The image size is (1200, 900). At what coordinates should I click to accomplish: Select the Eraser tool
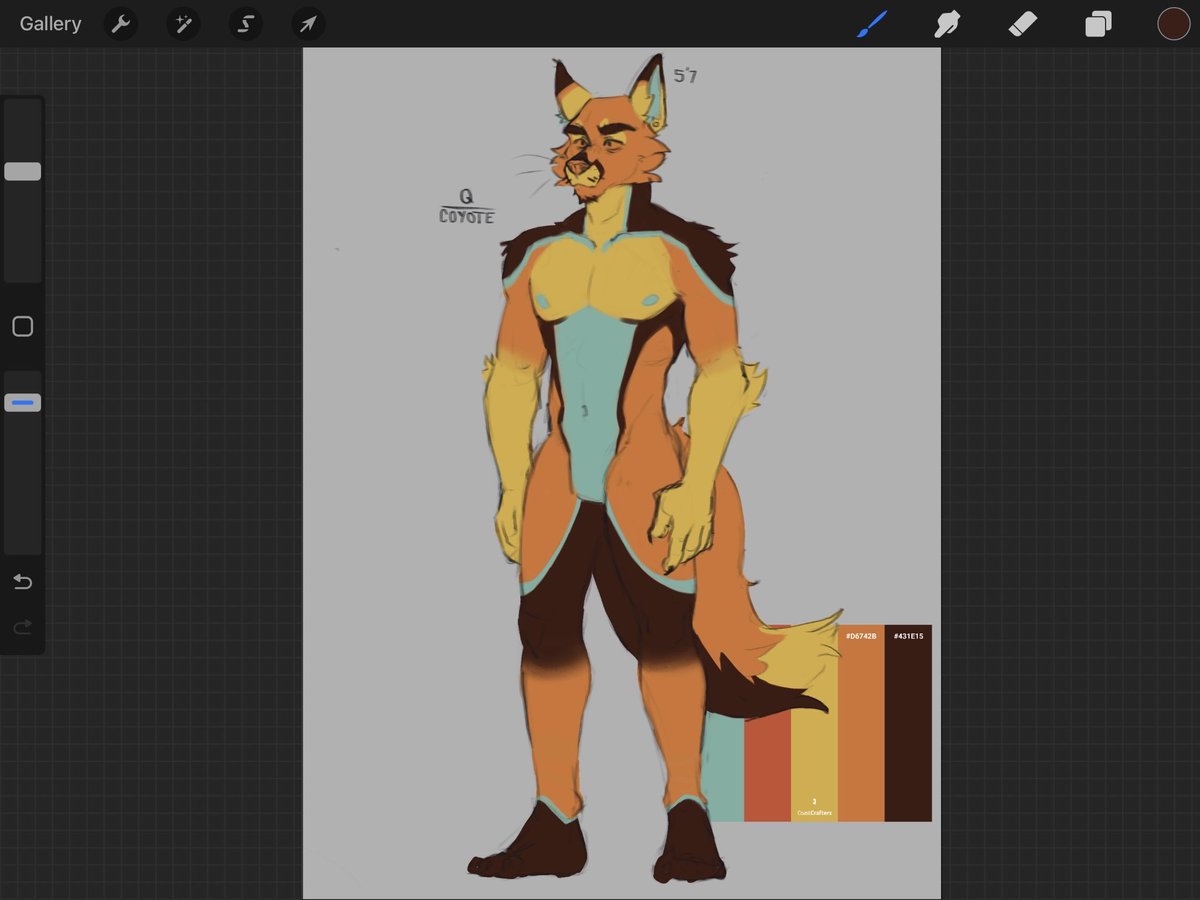(1023, 23)
